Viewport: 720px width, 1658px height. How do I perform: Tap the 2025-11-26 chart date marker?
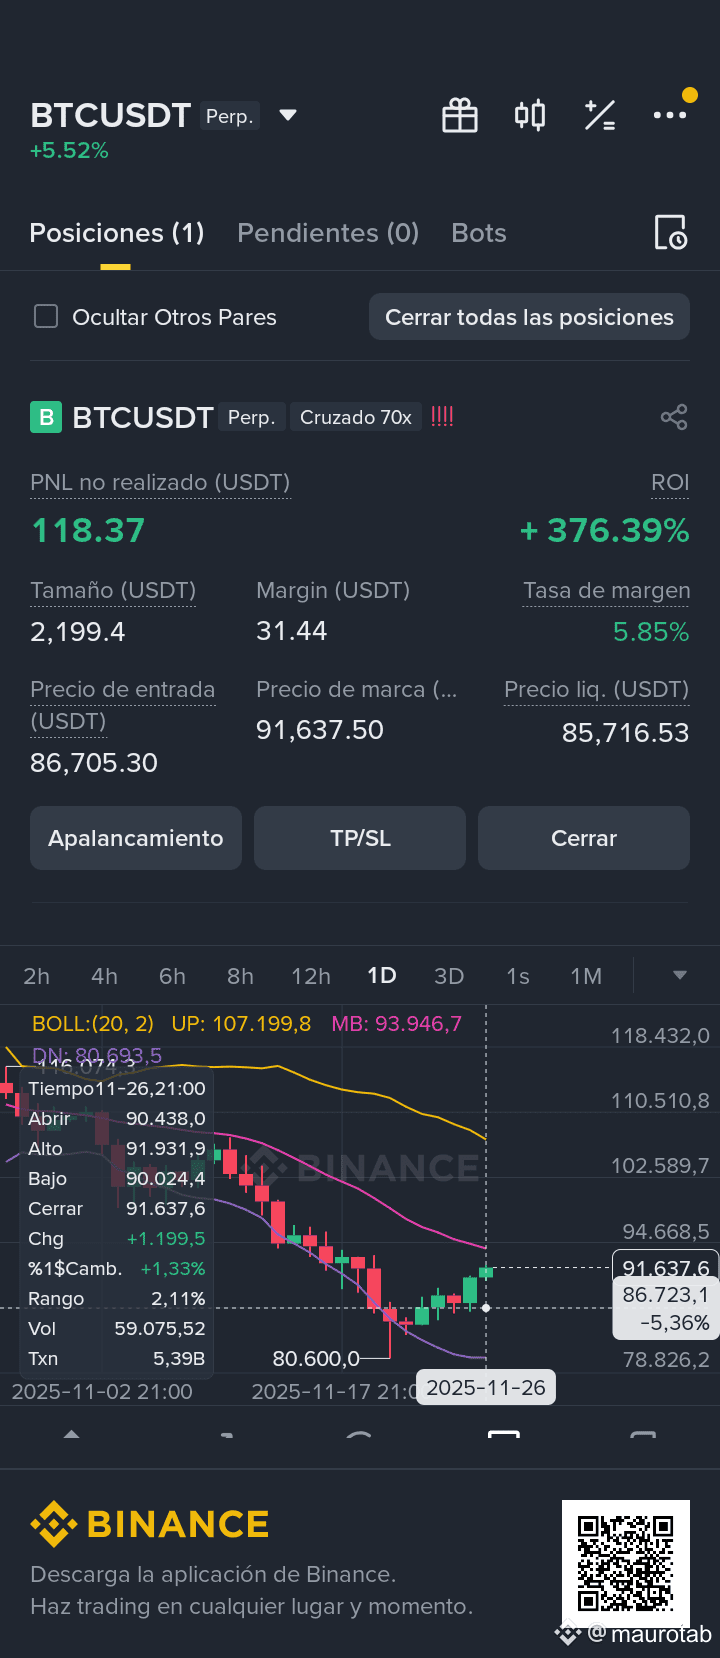coord(486,1388)
